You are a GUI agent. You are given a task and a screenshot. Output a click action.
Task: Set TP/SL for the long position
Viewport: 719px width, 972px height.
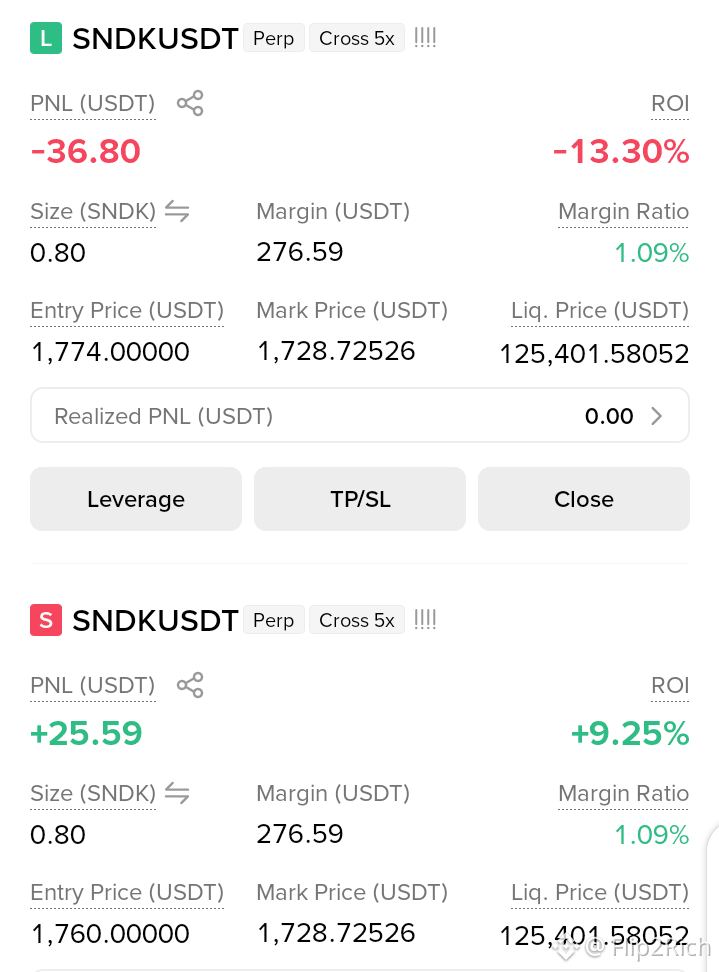coord(360,499)
